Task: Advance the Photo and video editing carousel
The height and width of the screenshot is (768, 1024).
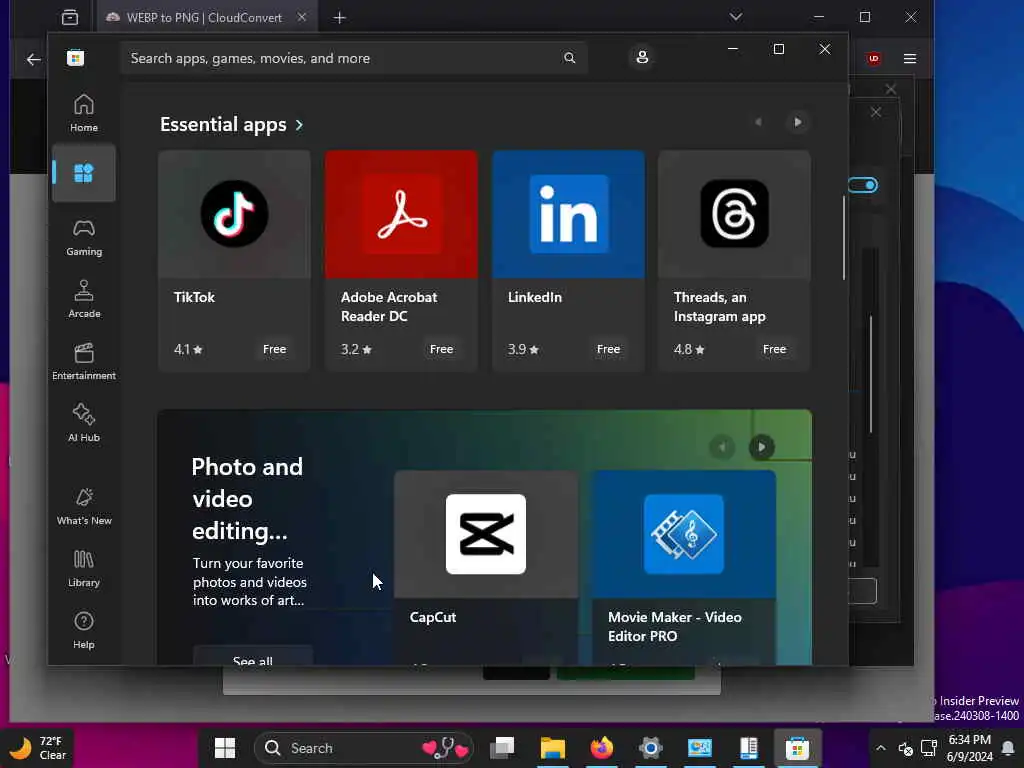Action: (761, 447)
